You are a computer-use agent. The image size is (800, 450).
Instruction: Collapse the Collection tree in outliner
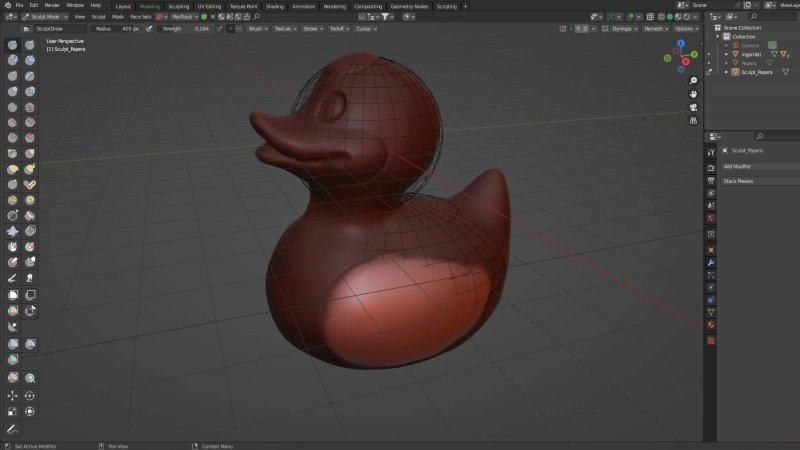(718, 37)
